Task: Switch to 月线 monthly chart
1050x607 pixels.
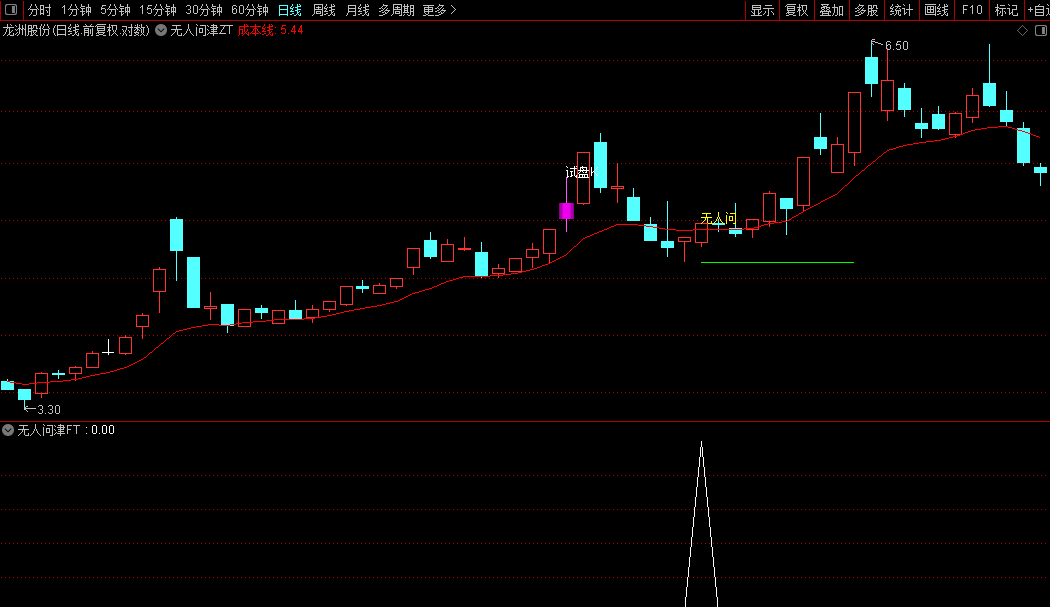Action: click(358, 10)
